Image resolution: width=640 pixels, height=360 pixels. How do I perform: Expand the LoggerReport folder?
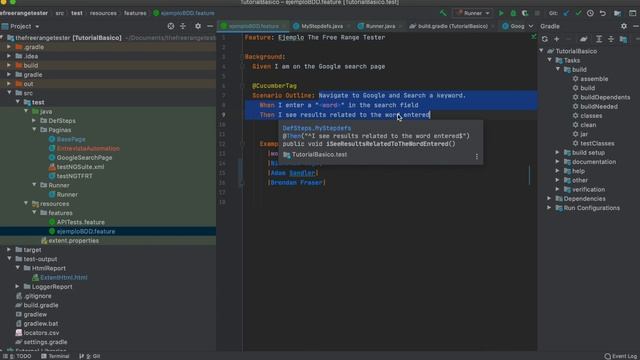coord(18,287)
